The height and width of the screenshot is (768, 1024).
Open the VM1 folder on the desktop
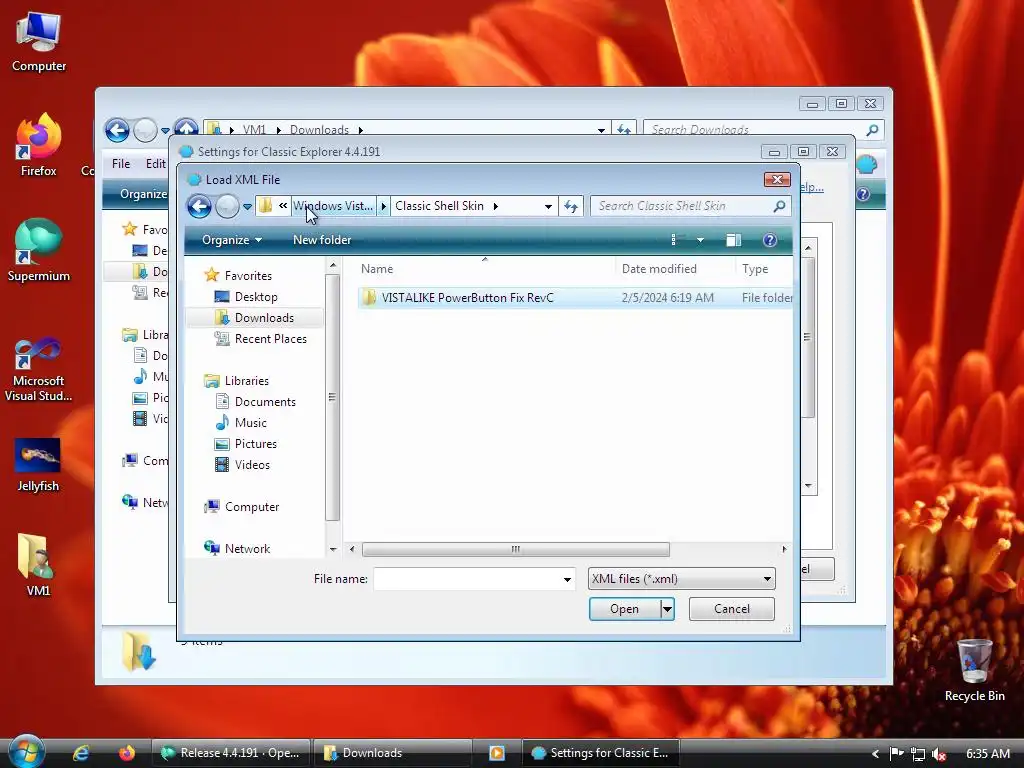coord(38,566)
